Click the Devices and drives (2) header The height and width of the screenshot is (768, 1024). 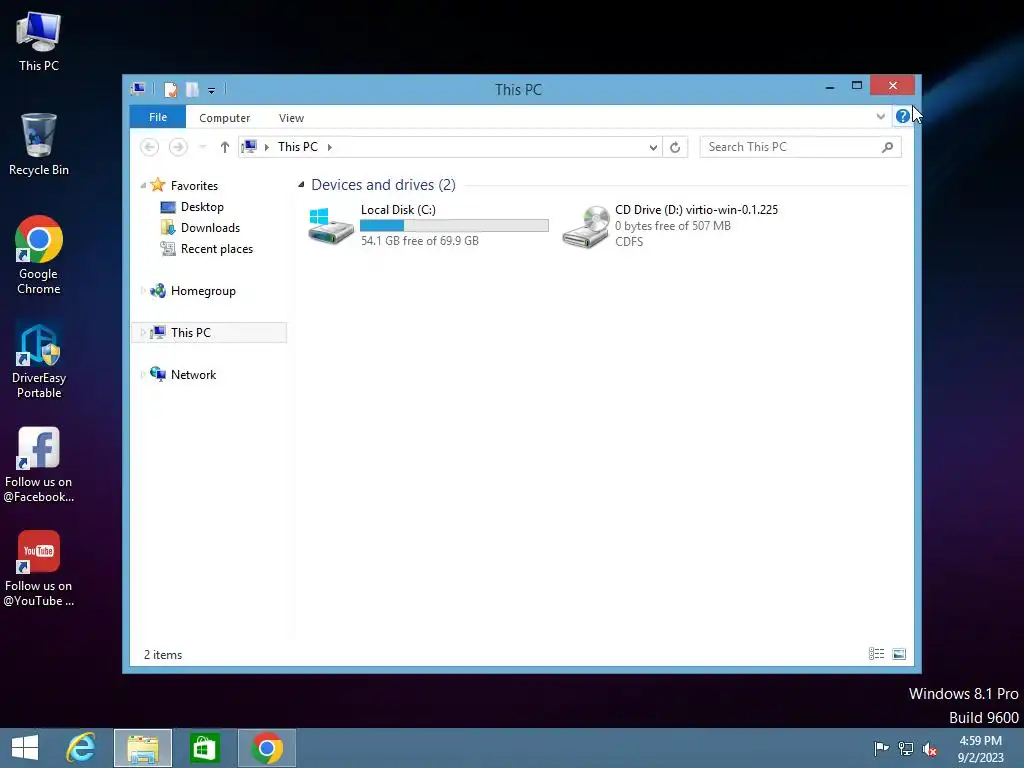coord(383,185)
